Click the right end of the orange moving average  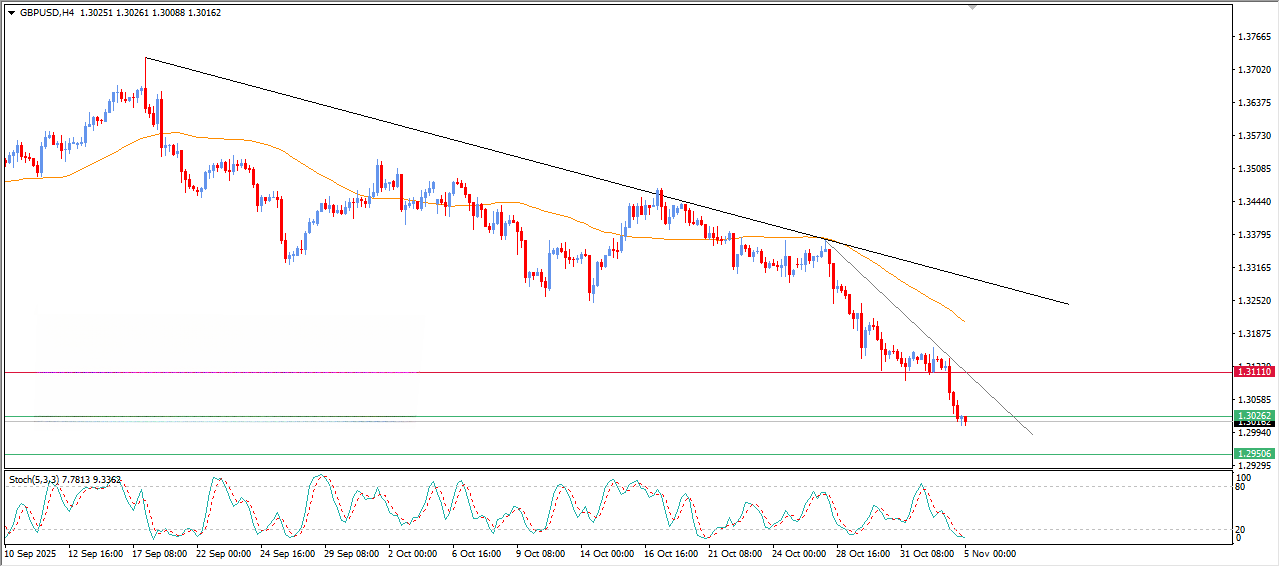(964, 321)
